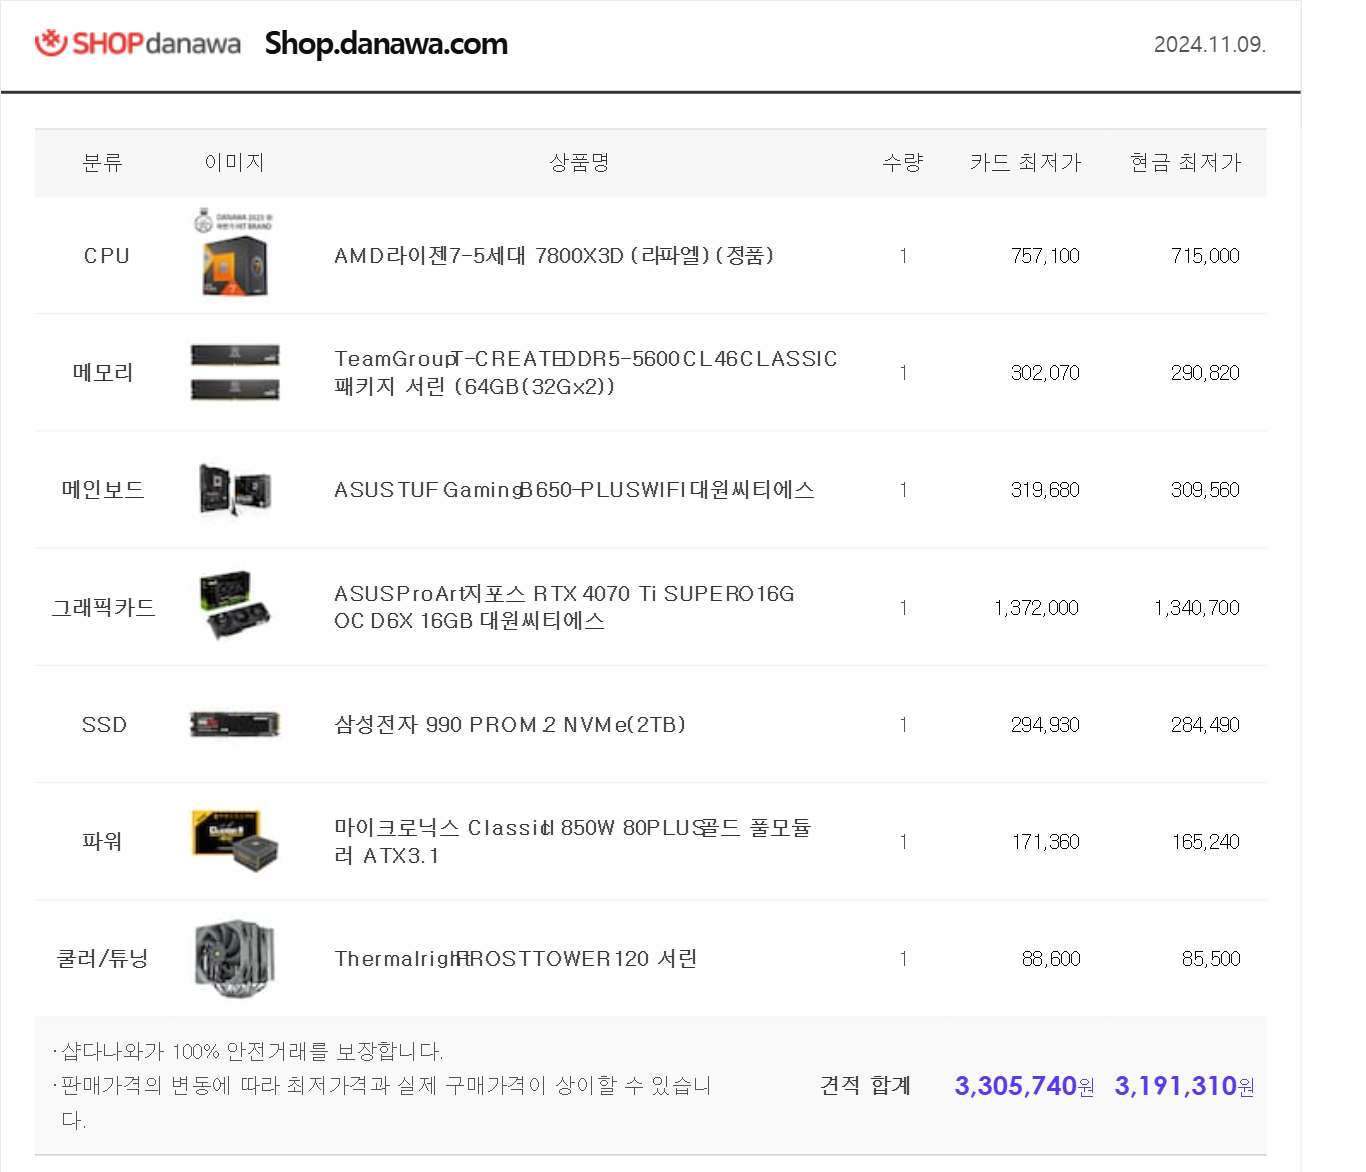Open the AMD Ryzen 7800X3D product thumbnail

point(235,254)
